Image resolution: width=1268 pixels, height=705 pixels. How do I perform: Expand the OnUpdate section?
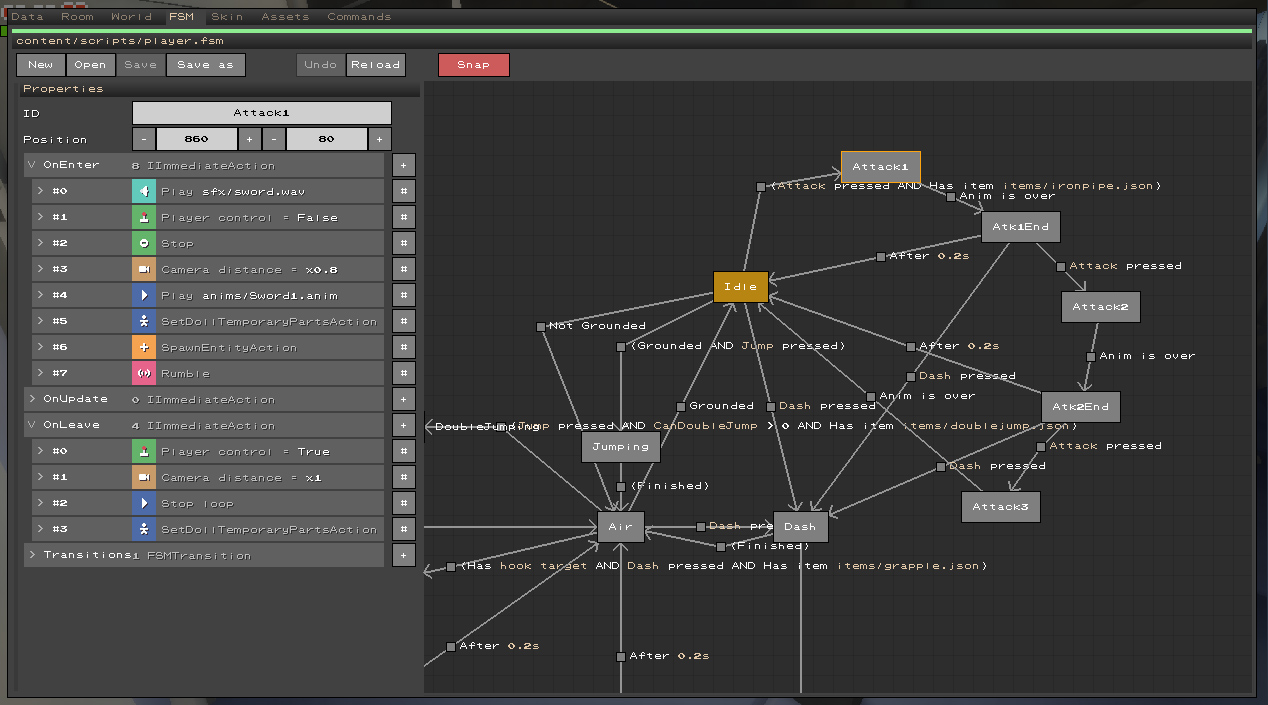click(31, 399)
